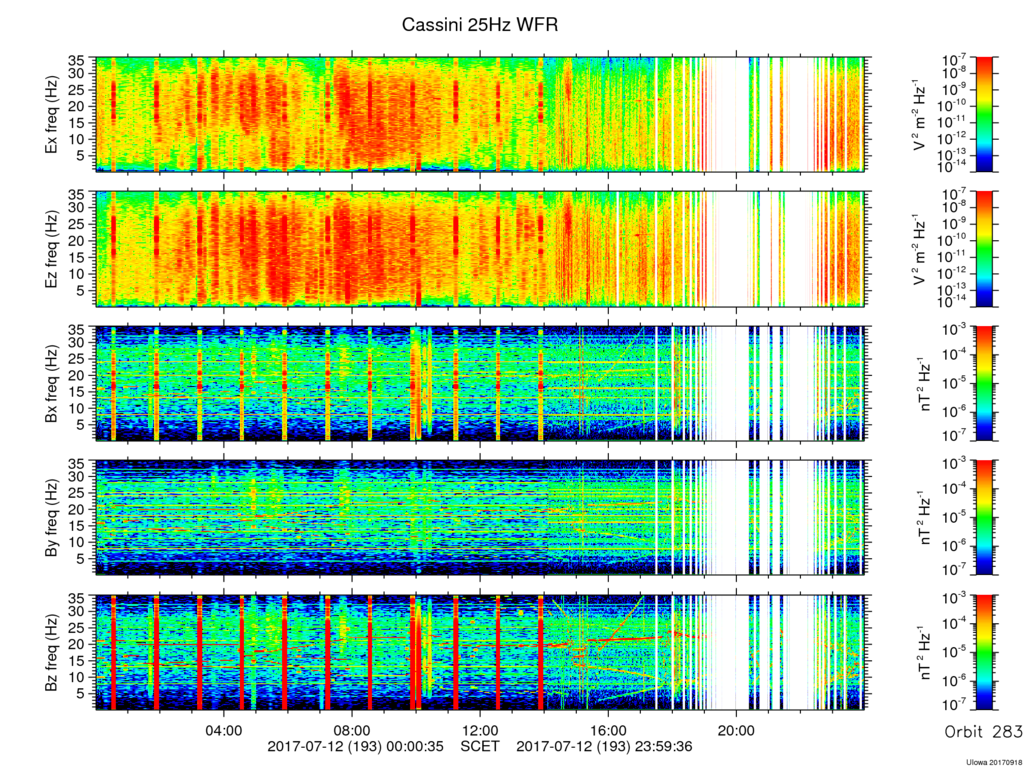This screenshot has height=767, width=1024.
Task: Select the "Ez freq (Hz)" axis label
Action: tap(51, 250)
